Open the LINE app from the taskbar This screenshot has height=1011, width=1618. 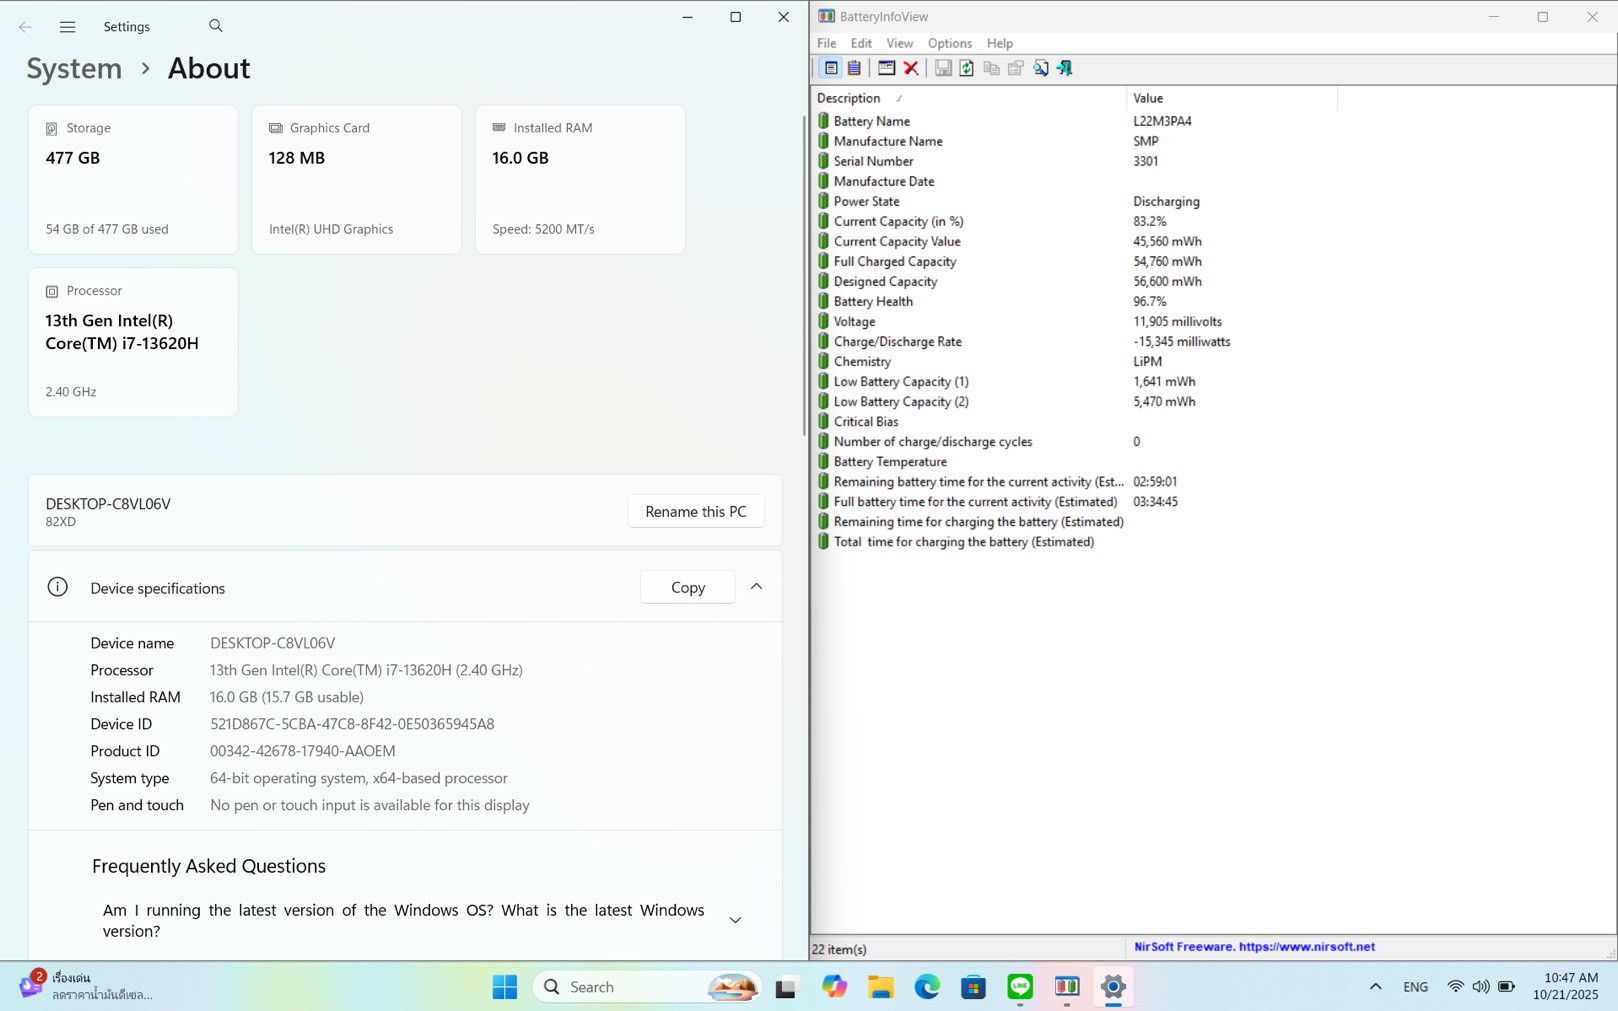pyautogui.click(x=1020, y=987)
